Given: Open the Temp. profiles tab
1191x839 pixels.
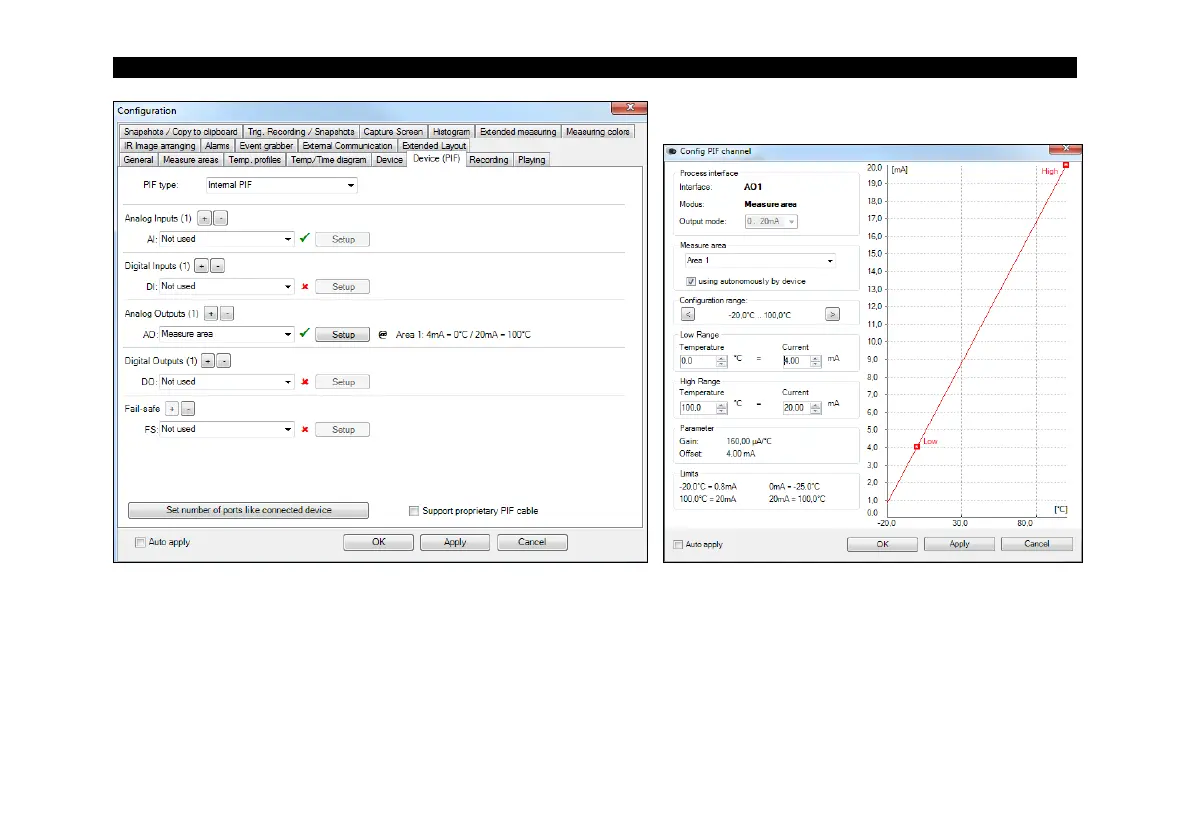Looking at the screenshot, I should pyautogui.click(x=254, y=160).
